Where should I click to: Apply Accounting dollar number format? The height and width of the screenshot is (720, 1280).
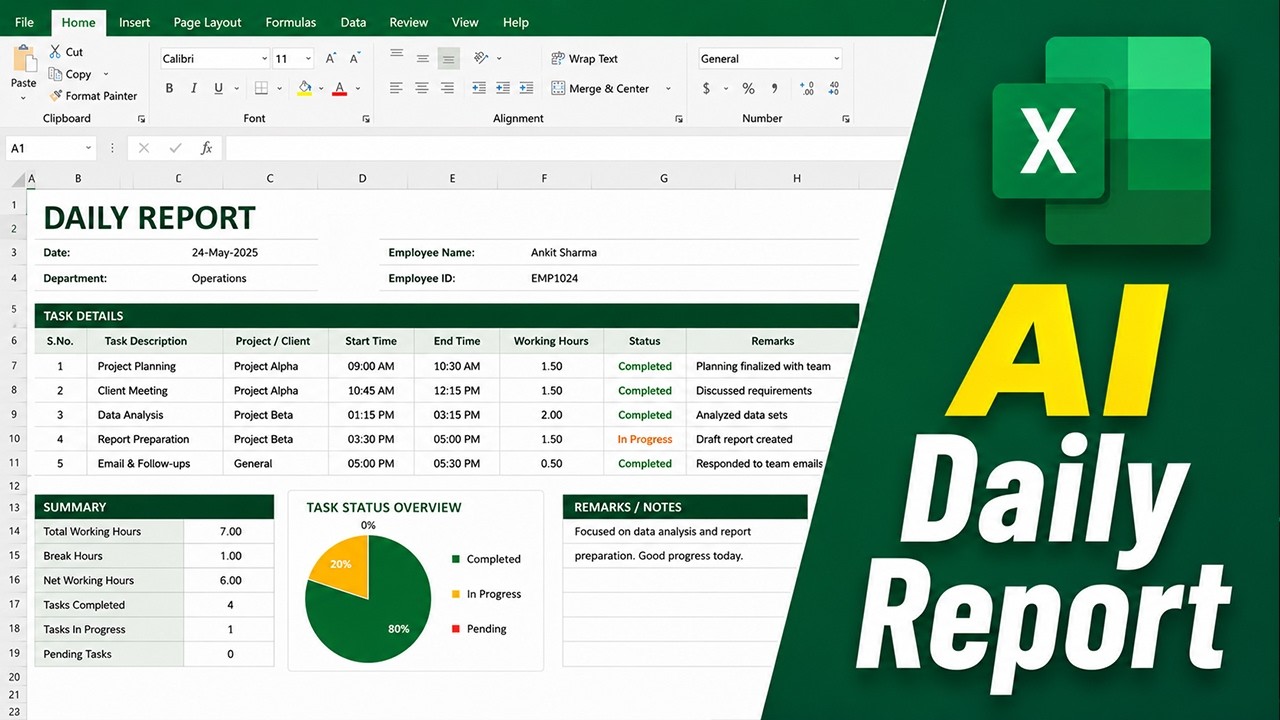[x=706, y=88]
